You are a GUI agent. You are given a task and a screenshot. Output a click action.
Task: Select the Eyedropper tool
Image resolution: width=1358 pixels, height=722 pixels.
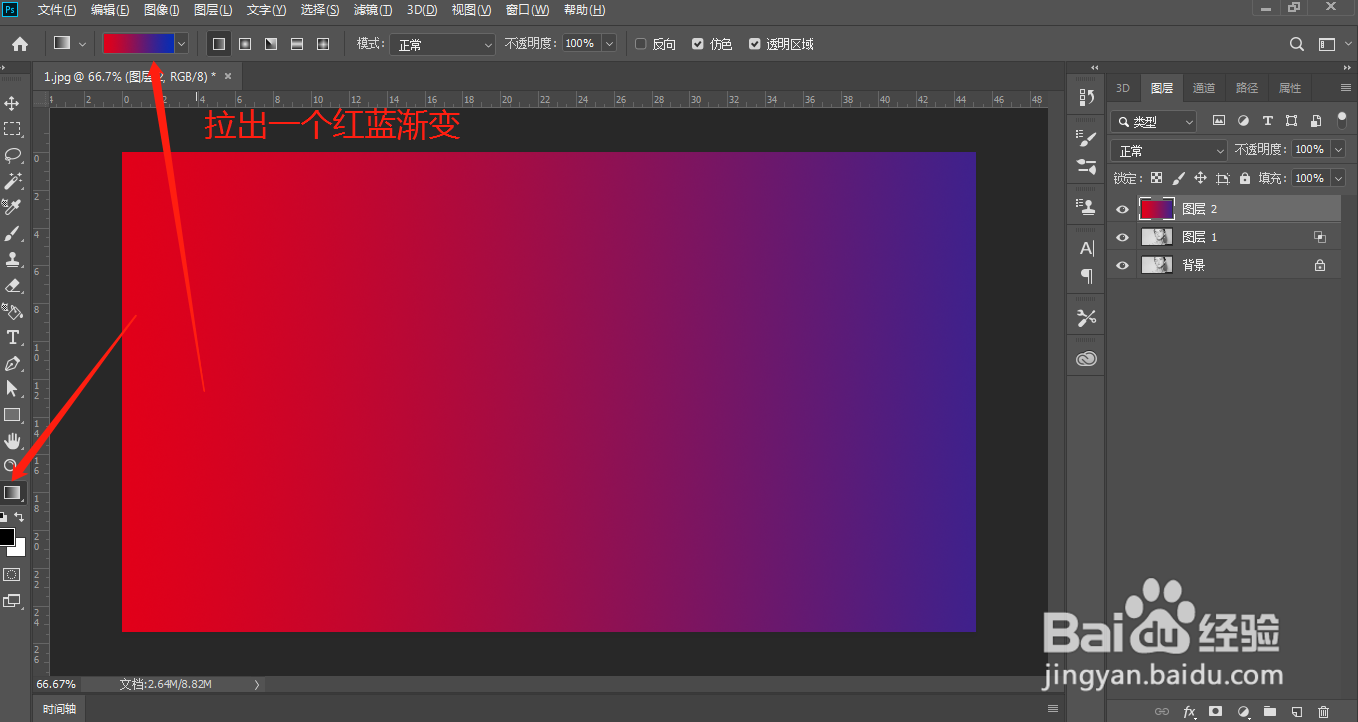pyautogui.click(x=13, y=207)
